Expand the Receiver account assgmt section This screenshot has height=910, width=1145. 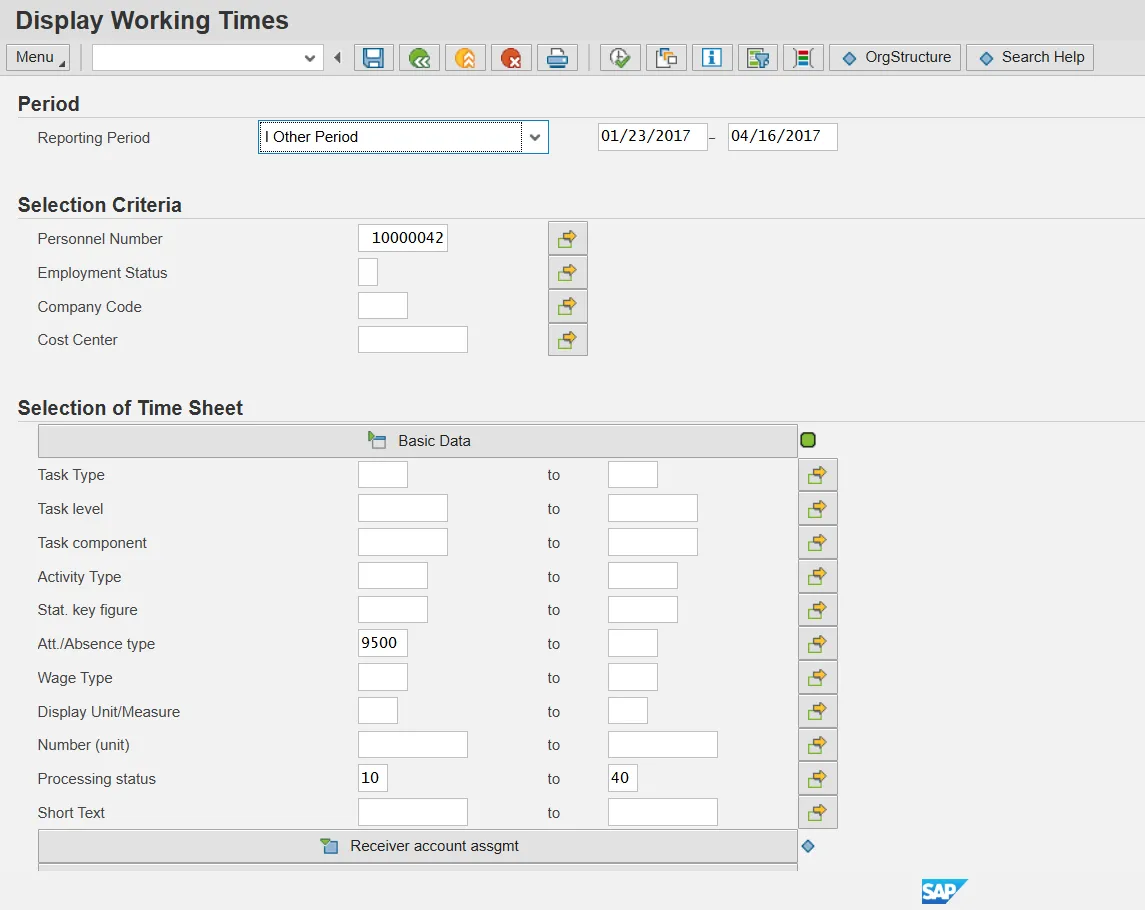click(x=418, y=846)
